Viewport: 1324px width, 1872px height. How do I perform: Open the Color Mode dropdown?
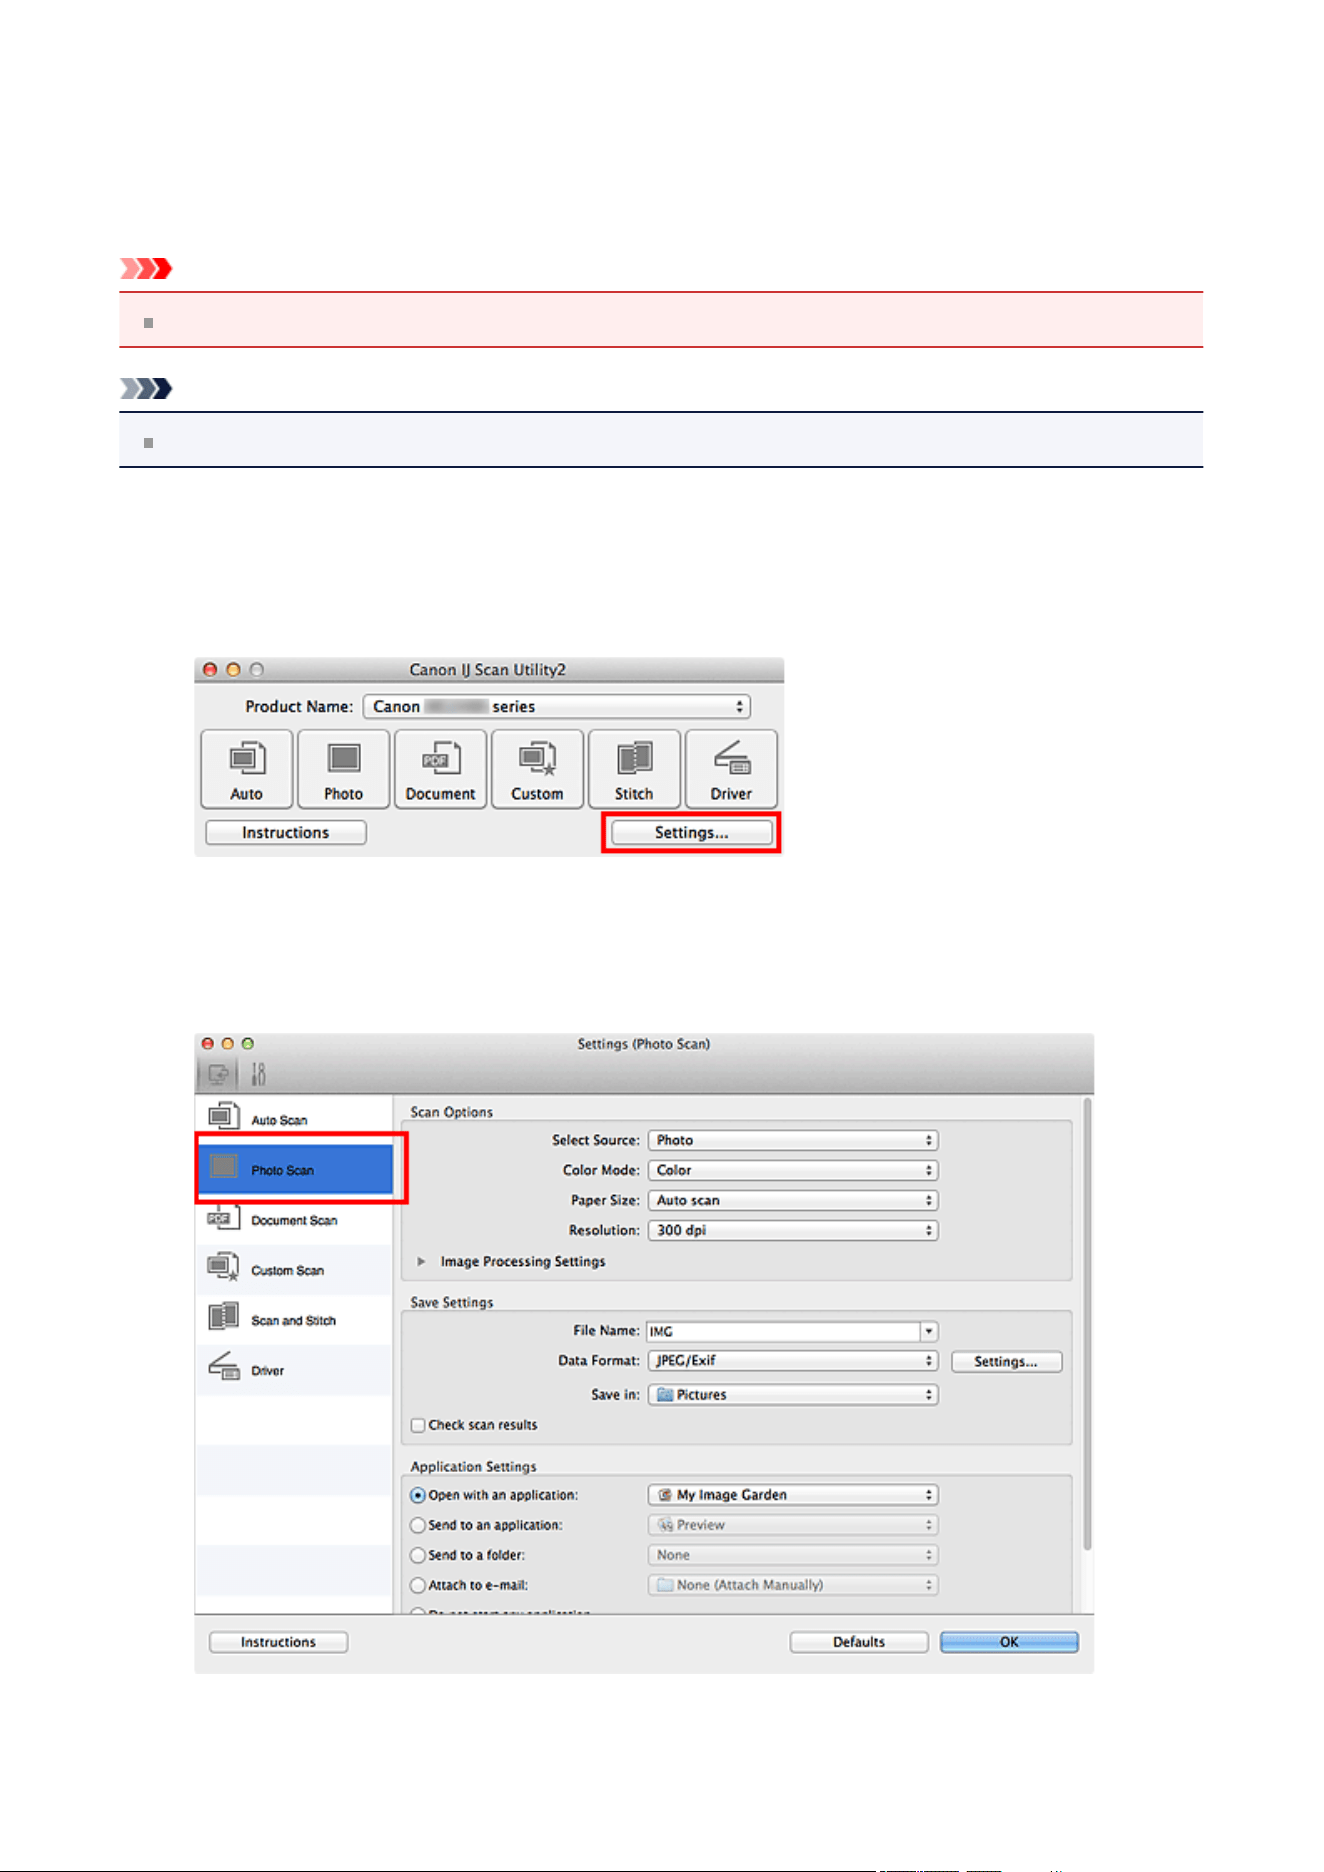793,1171
